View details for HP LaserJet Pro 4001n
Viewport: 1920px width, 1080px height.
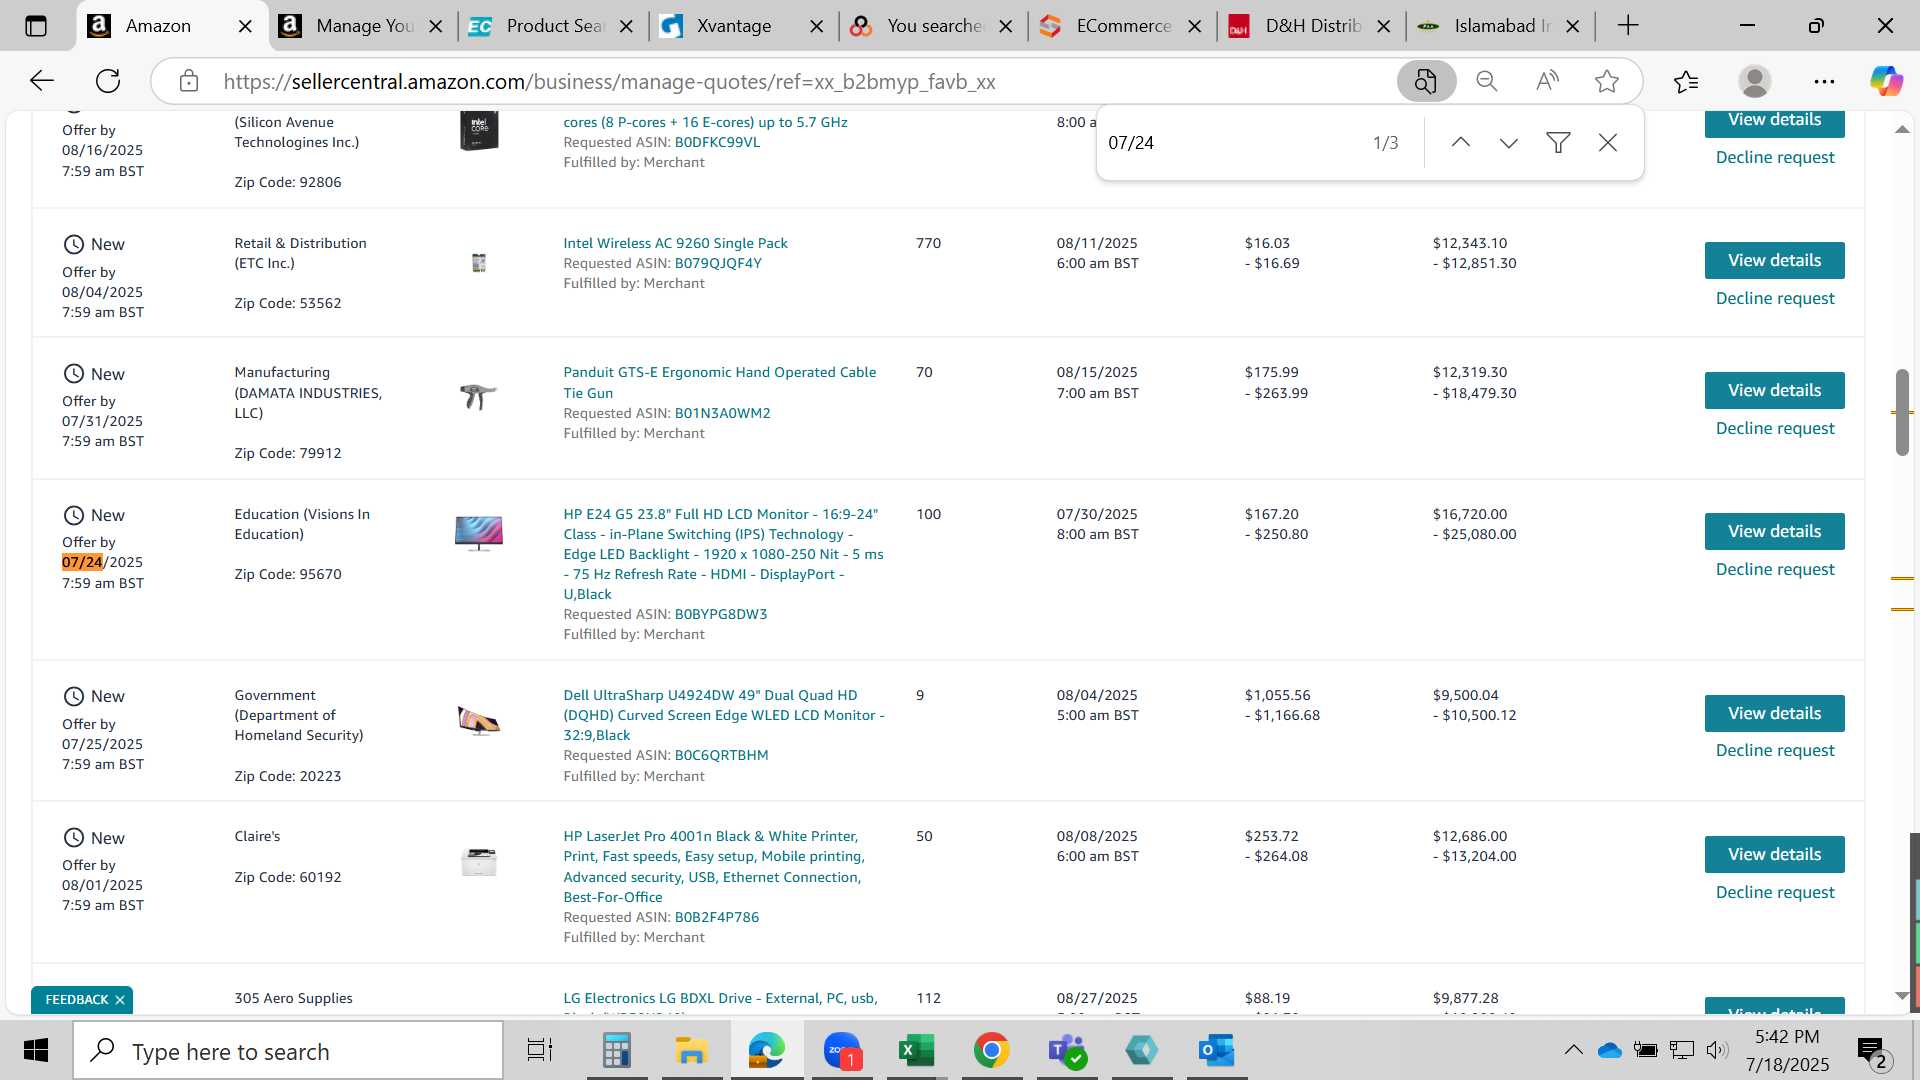[1774, 855]
